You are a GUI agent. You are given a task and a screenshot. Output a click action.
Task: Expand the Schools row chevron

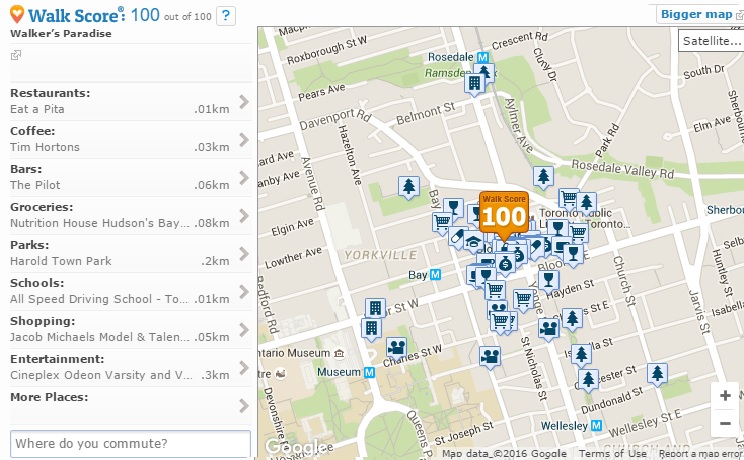(x=244, y=291)
